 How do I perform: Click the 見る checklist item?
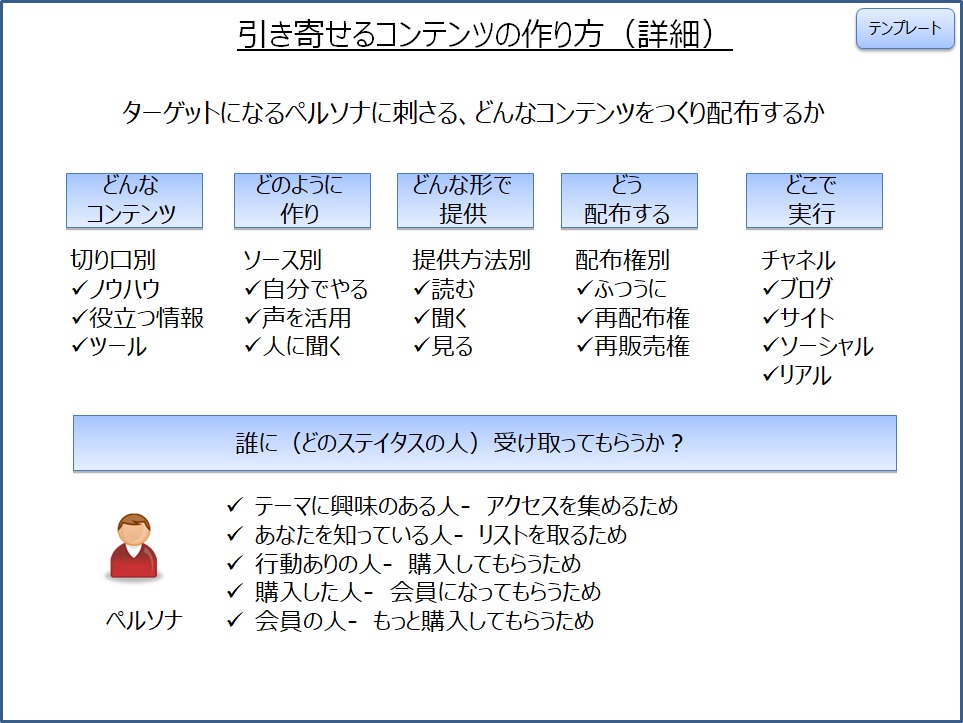pos(443,347)
